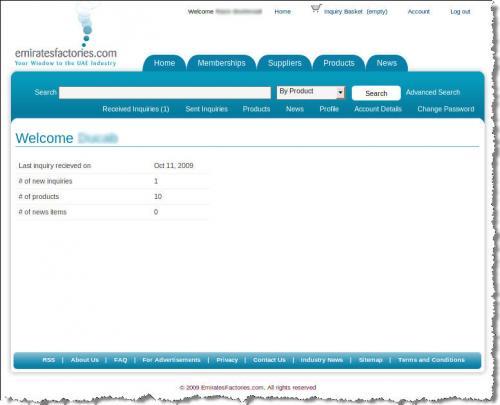
Task: Click the EmiratesFactories.com copyright text
Action: [x=248, y=387]
